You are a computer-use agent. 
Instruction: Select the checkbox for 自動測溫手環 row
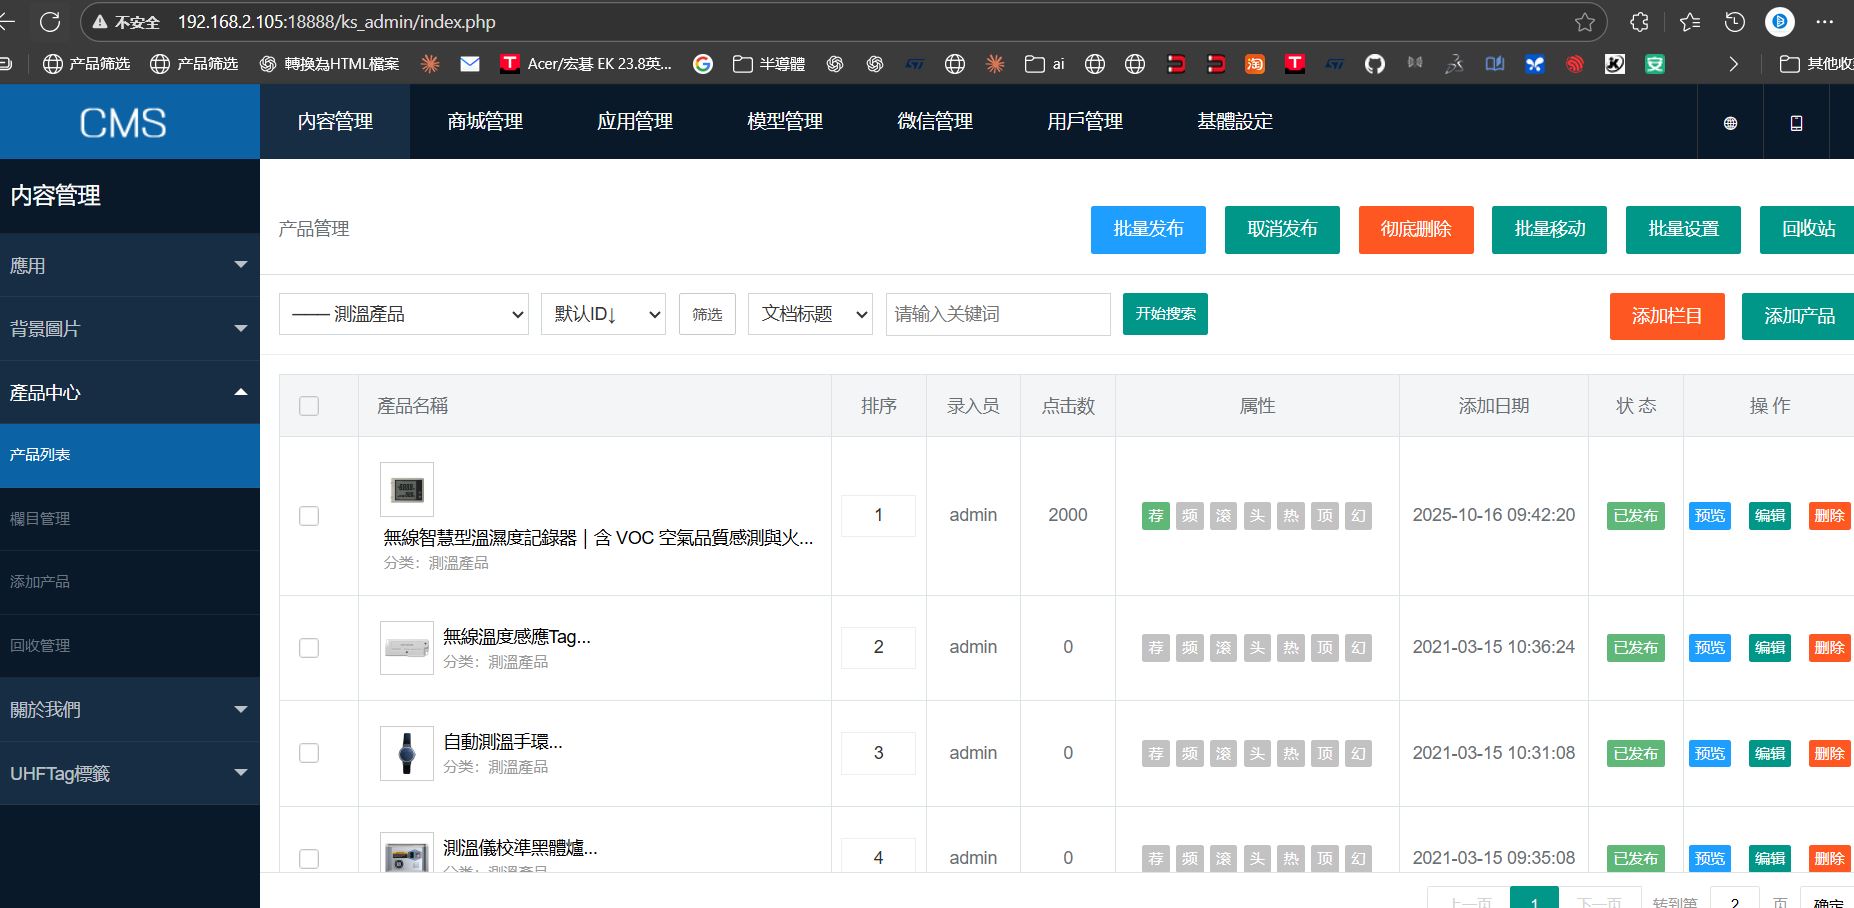[309, 753]
